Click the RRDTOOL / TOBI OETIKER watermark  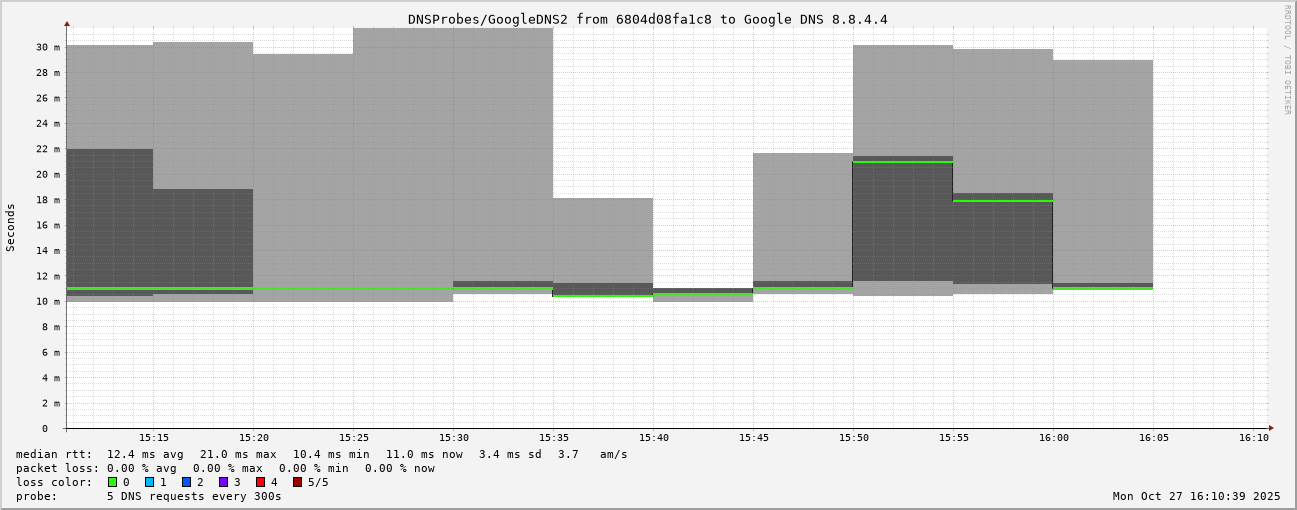click(1287, 60)
